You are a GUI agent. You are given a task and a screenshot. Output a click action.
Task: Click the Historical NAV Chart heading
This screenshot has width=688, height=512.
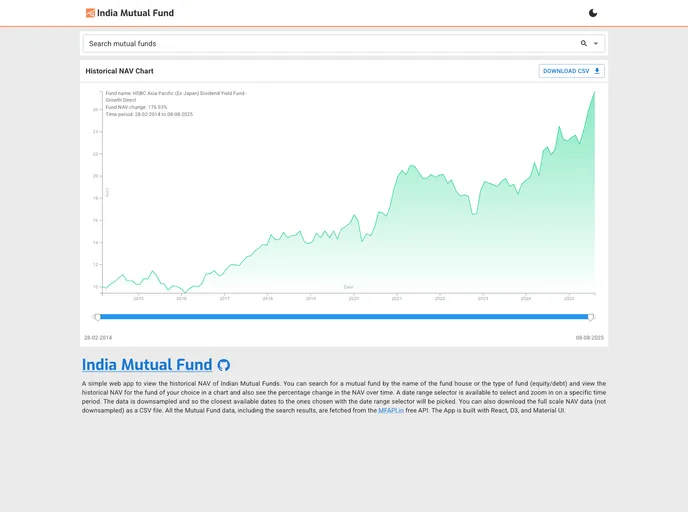coord(119,71)
